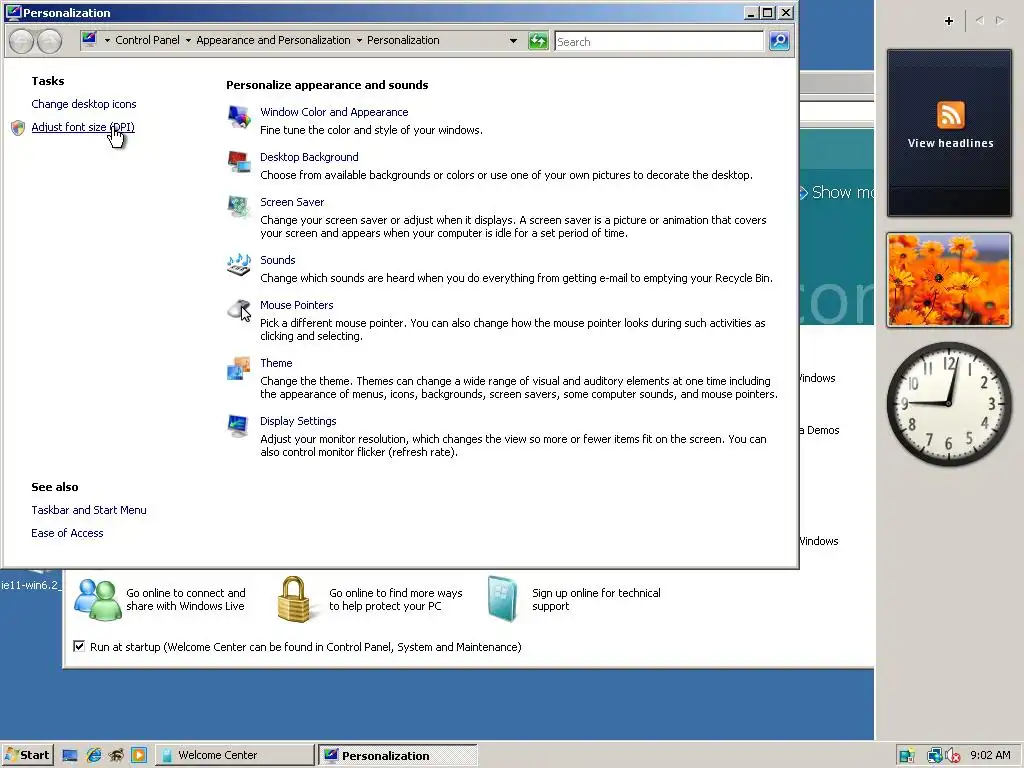Click Control Panel breadcrumb segment
Screen dimensions: 1024x768
click(147, 40)
